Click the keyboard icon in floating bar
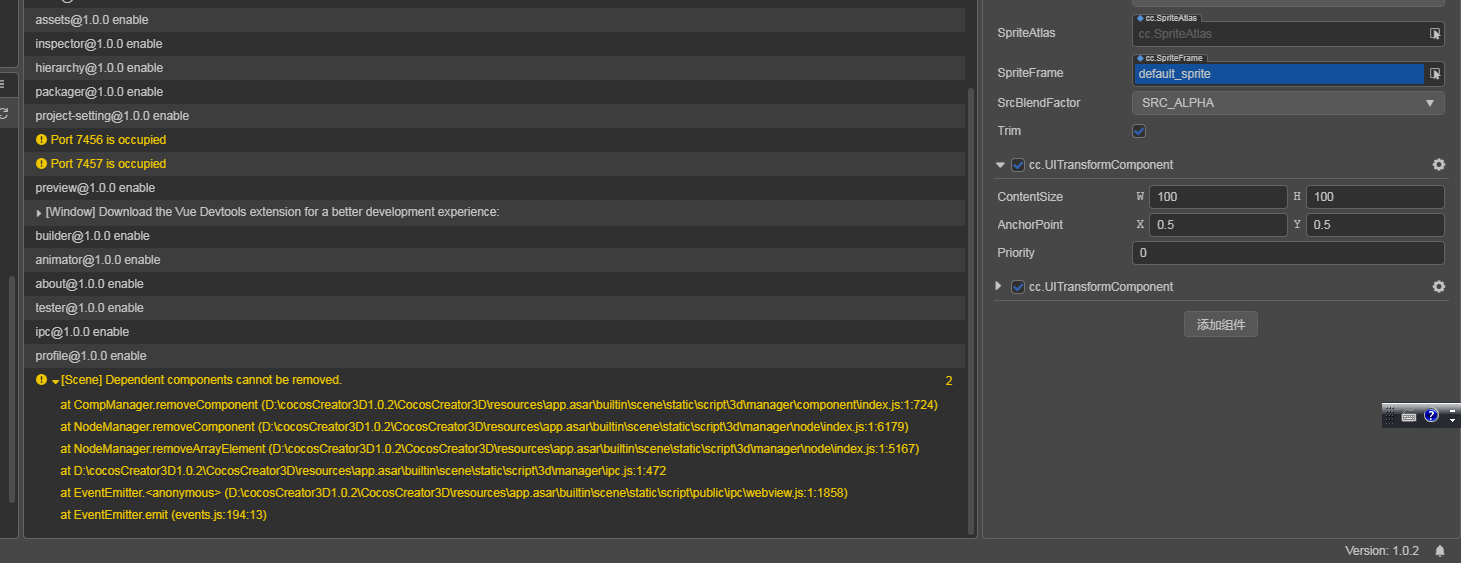This screenshot has width=1461, height=563. pyautogui.click(x=1409, y=416)
